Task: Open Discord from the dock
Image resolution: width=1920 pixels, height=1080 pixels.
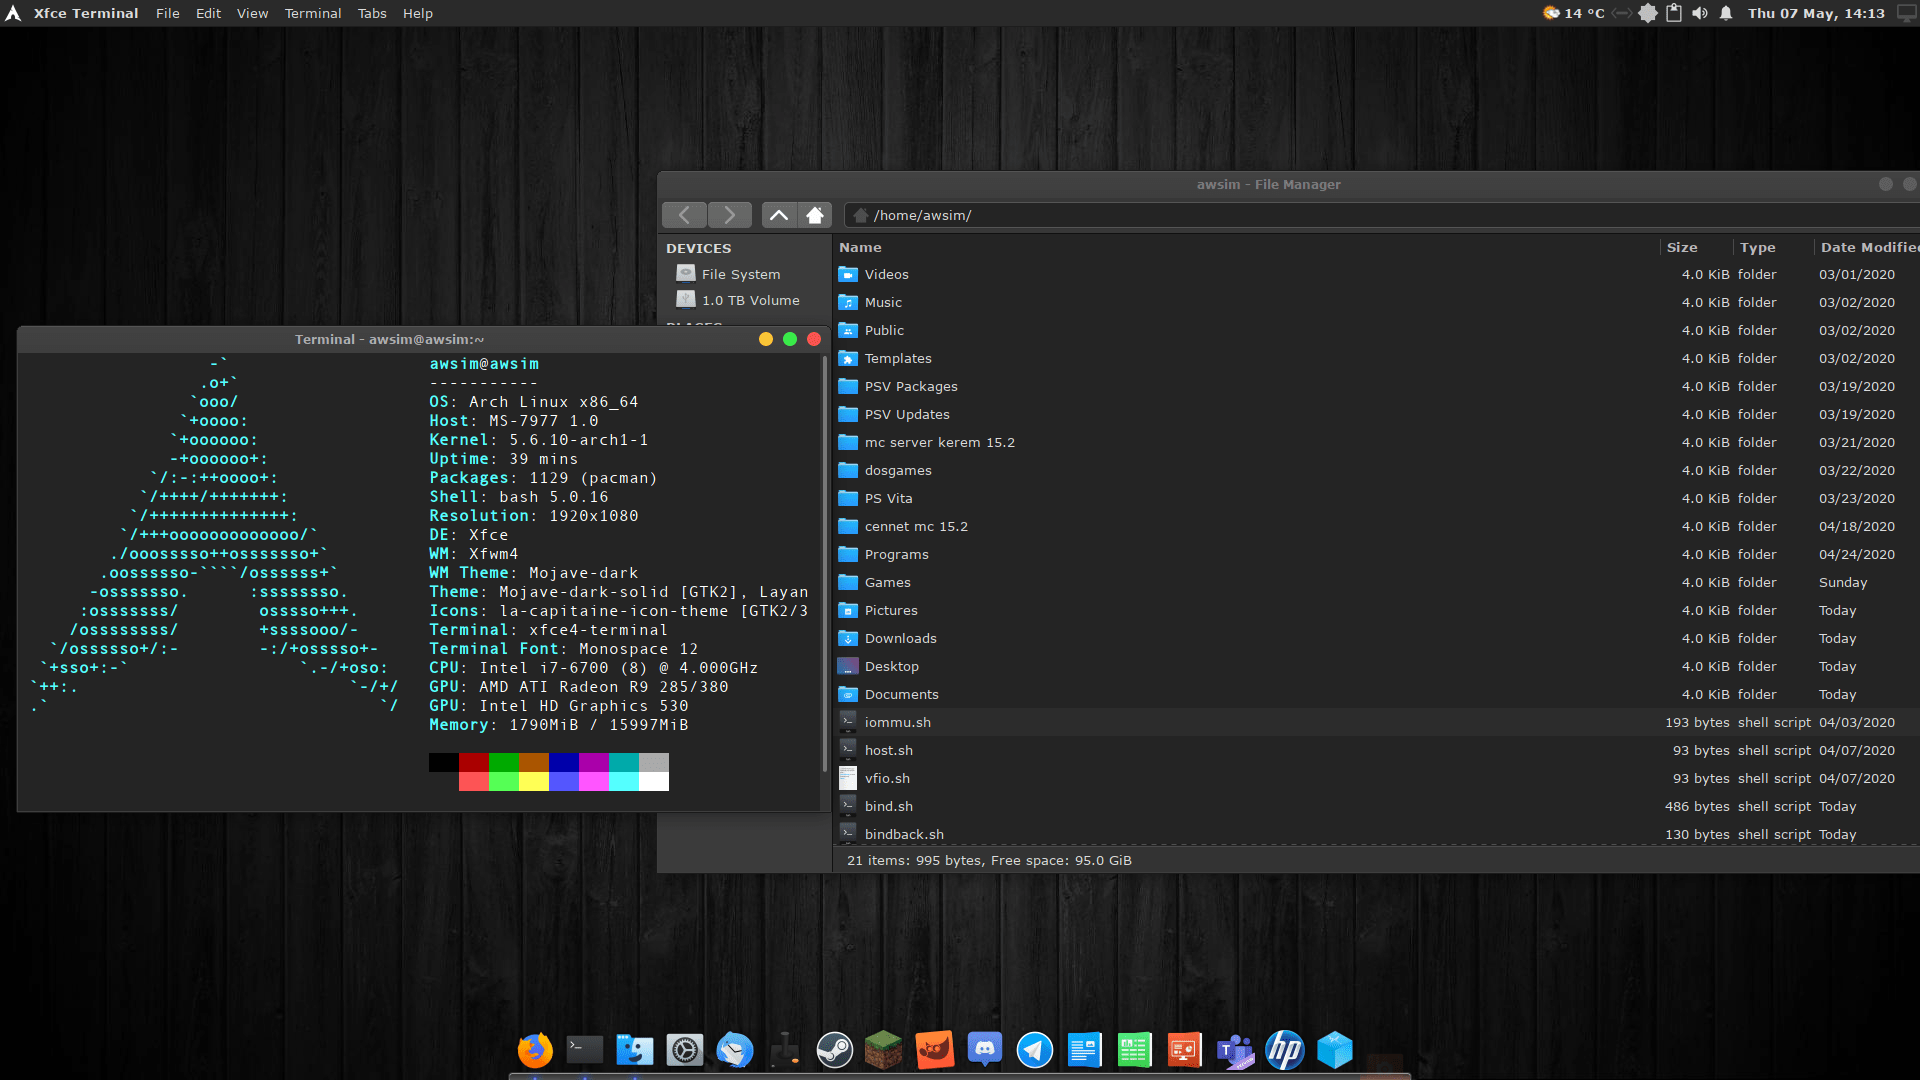Action: pyautogui.click(x=984, y=1050)
